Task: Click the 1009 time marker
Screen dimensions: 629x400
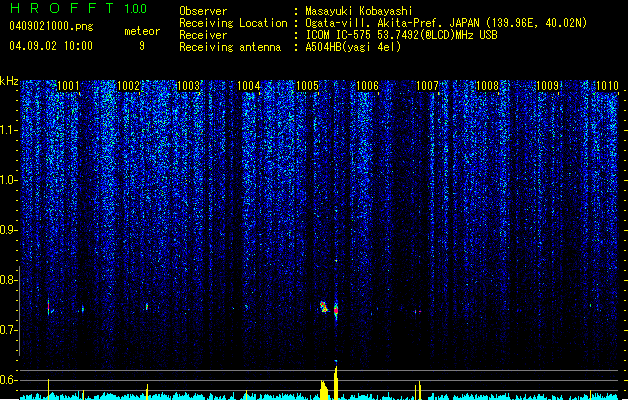Action: [547, 86]
